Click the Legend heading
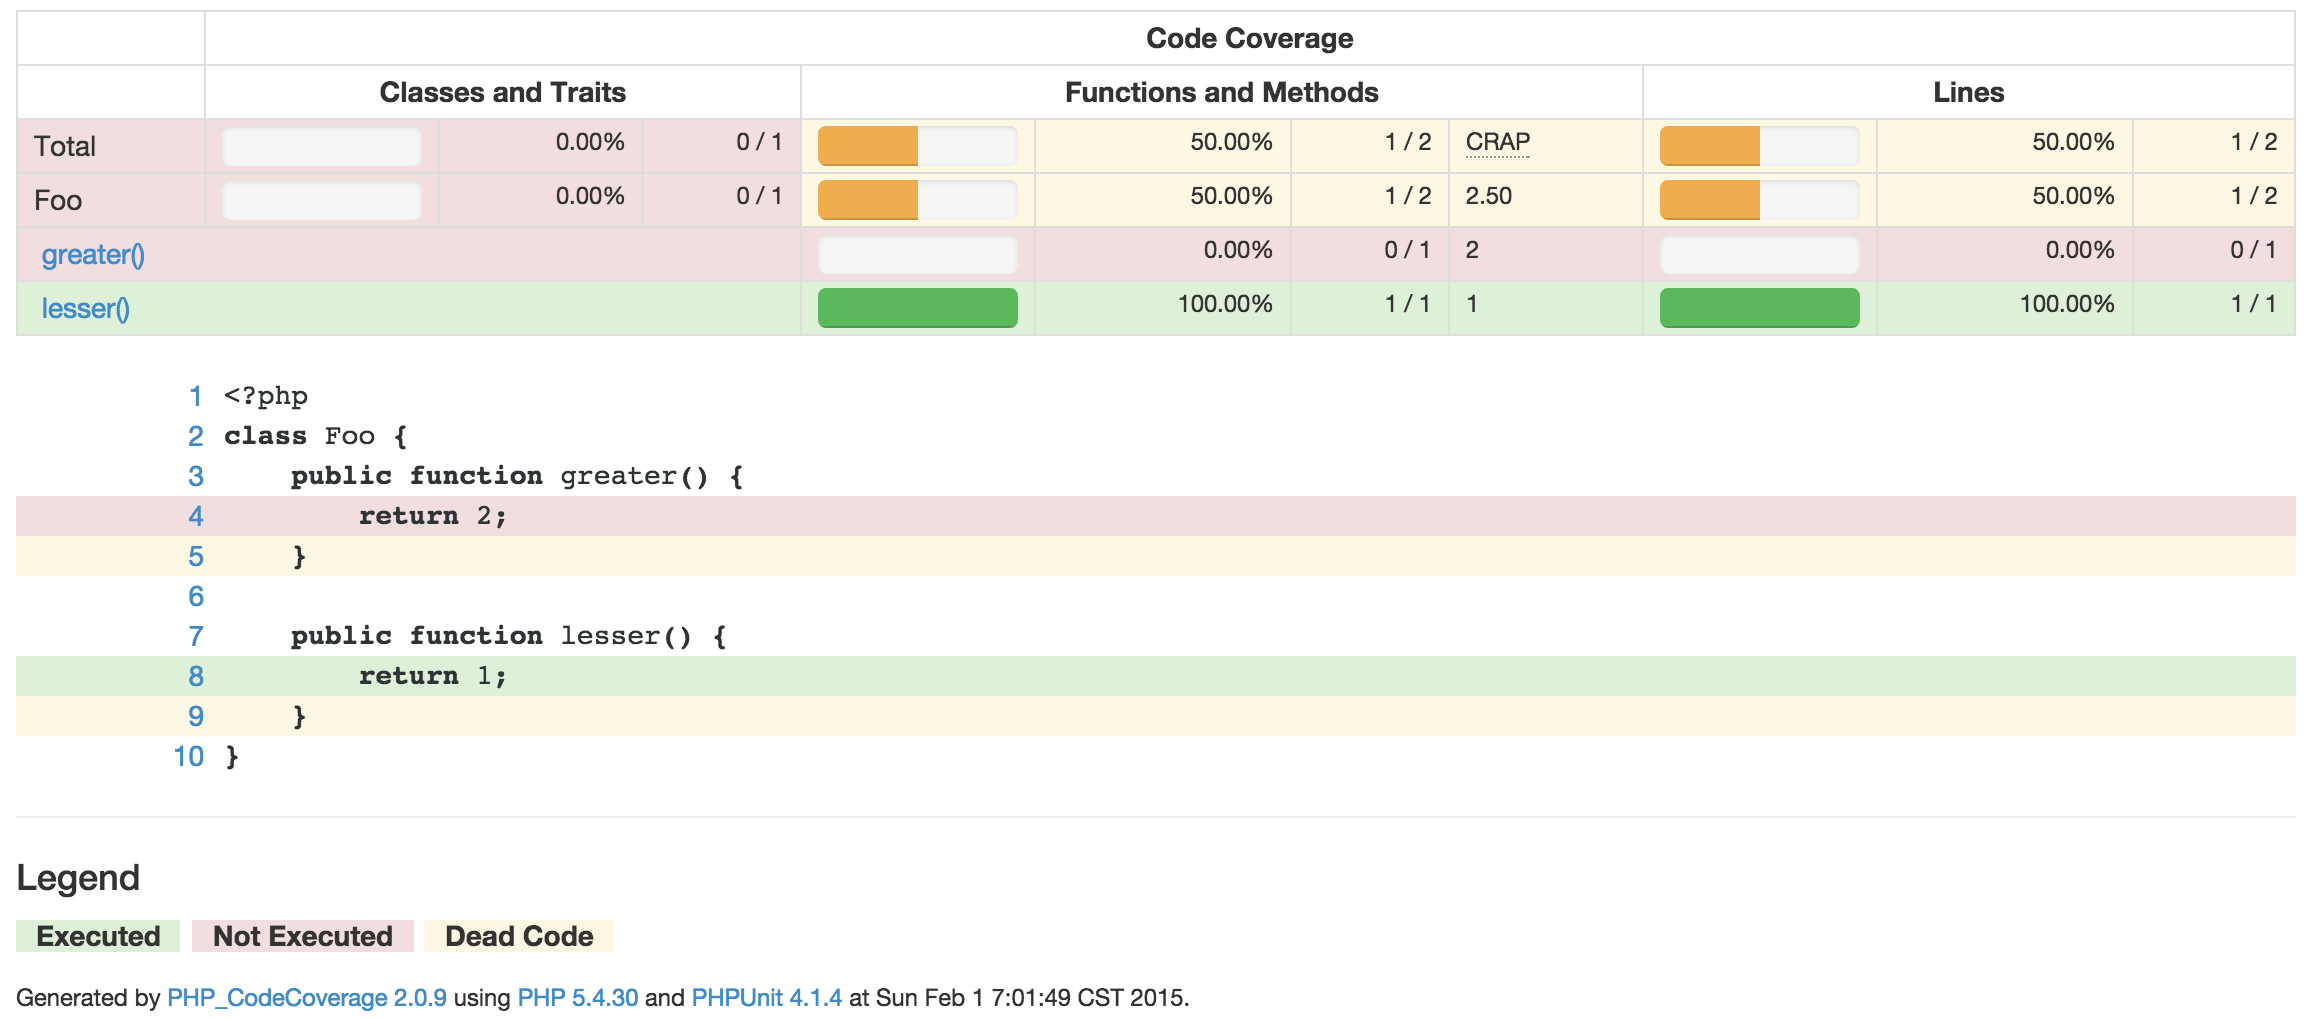2314x1018 pixels. coord(78,877)
